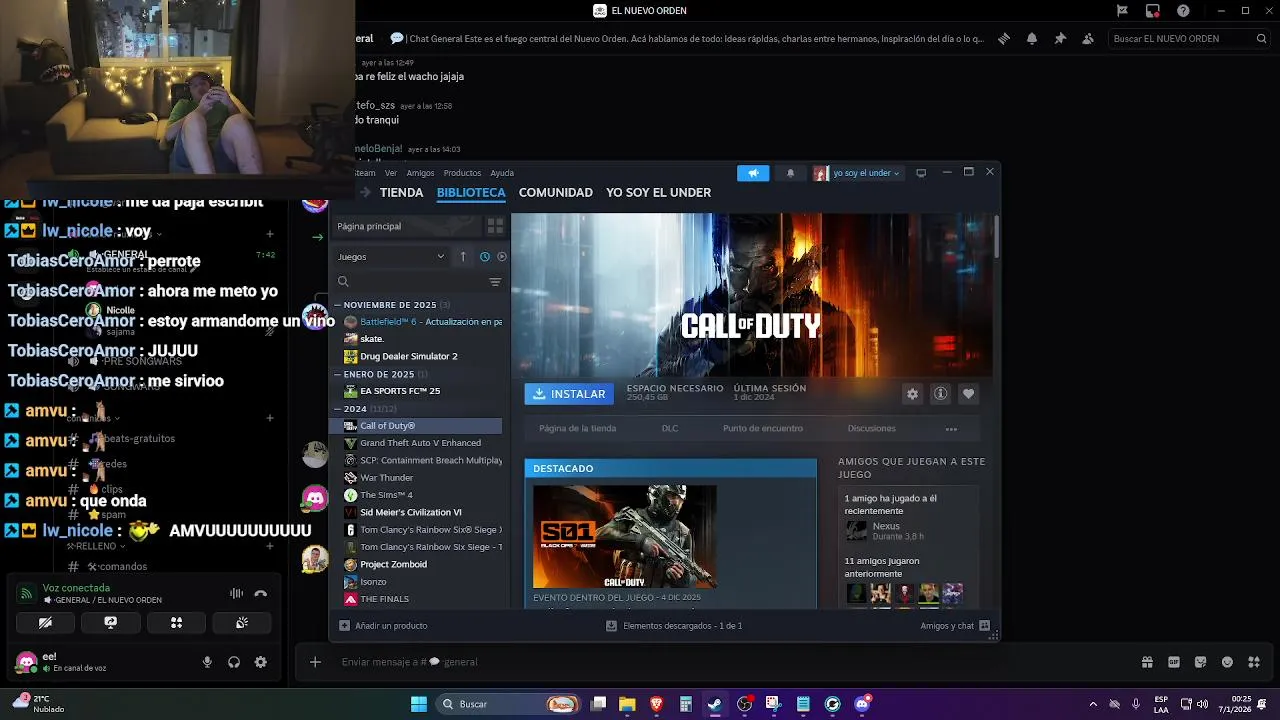Viewport: 1280px width, 720px height.
Task: Open Steam from the Windows taskbar
Action: pos(715,704)
